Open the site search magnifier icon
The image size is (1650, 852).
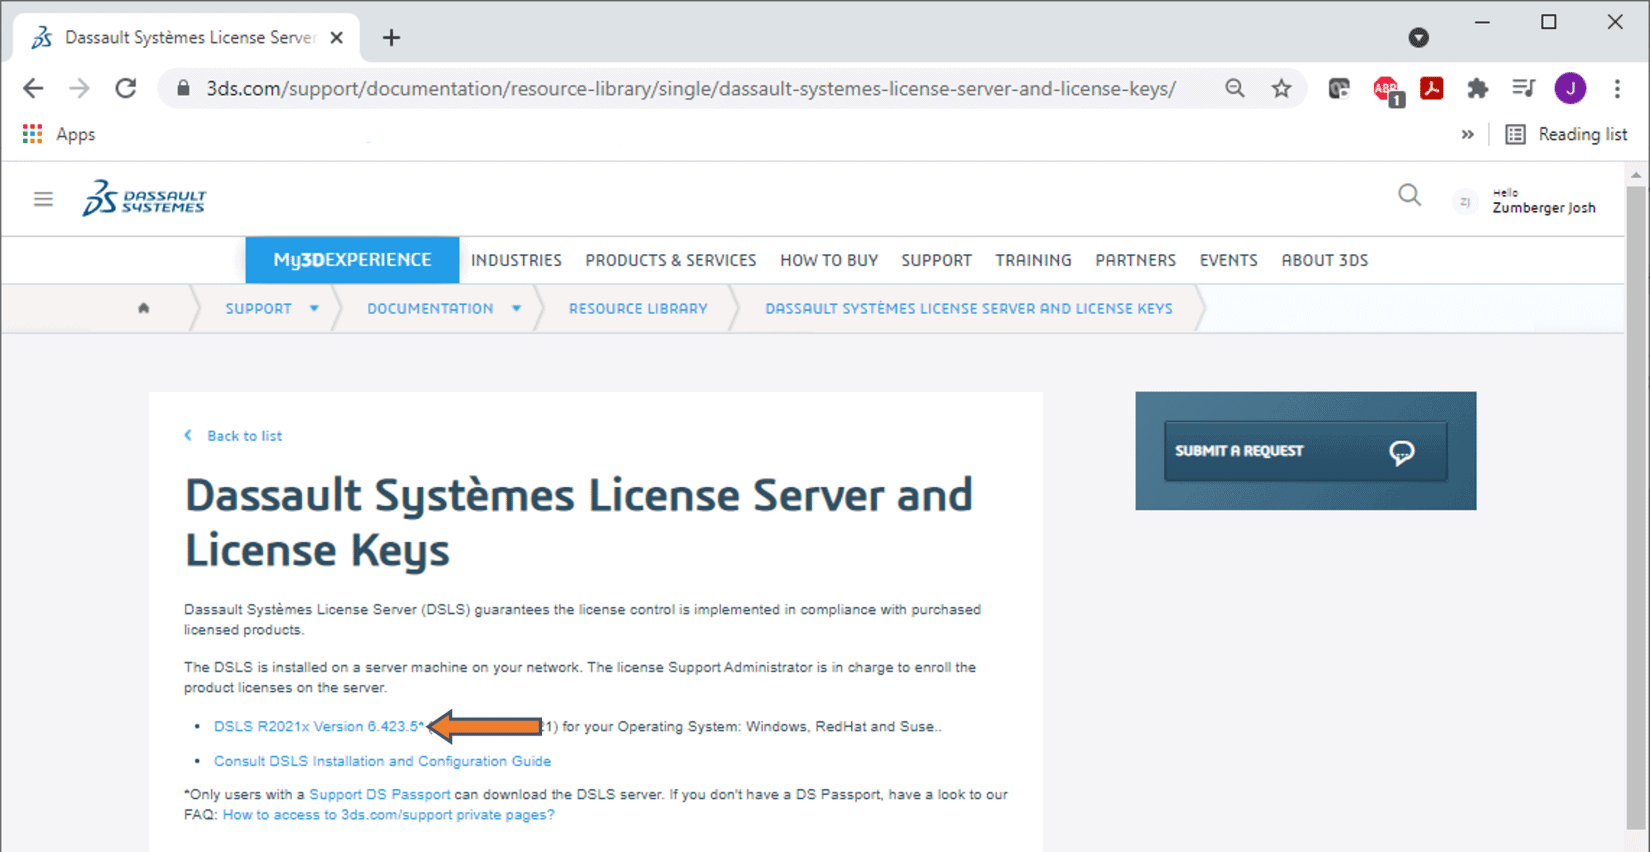pyautogui.click(x=1409, y=195)
